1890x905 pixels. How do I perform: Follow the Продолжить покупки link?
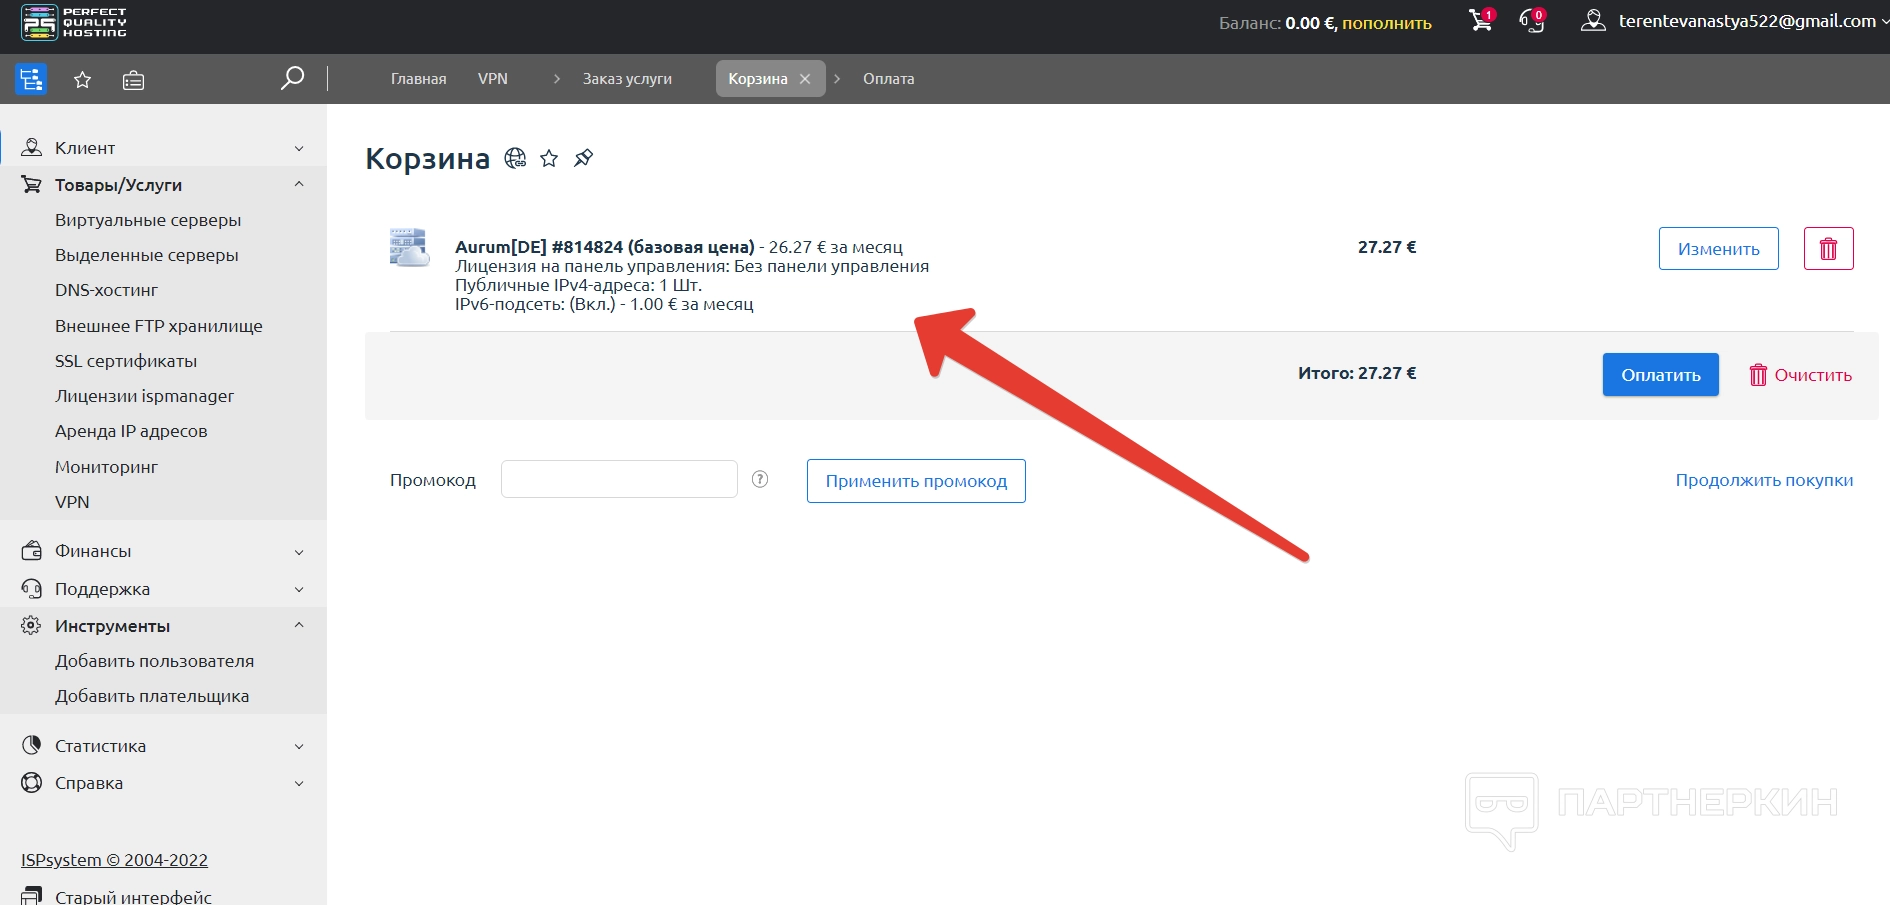pyautogui.click(x=1764, y=480)
